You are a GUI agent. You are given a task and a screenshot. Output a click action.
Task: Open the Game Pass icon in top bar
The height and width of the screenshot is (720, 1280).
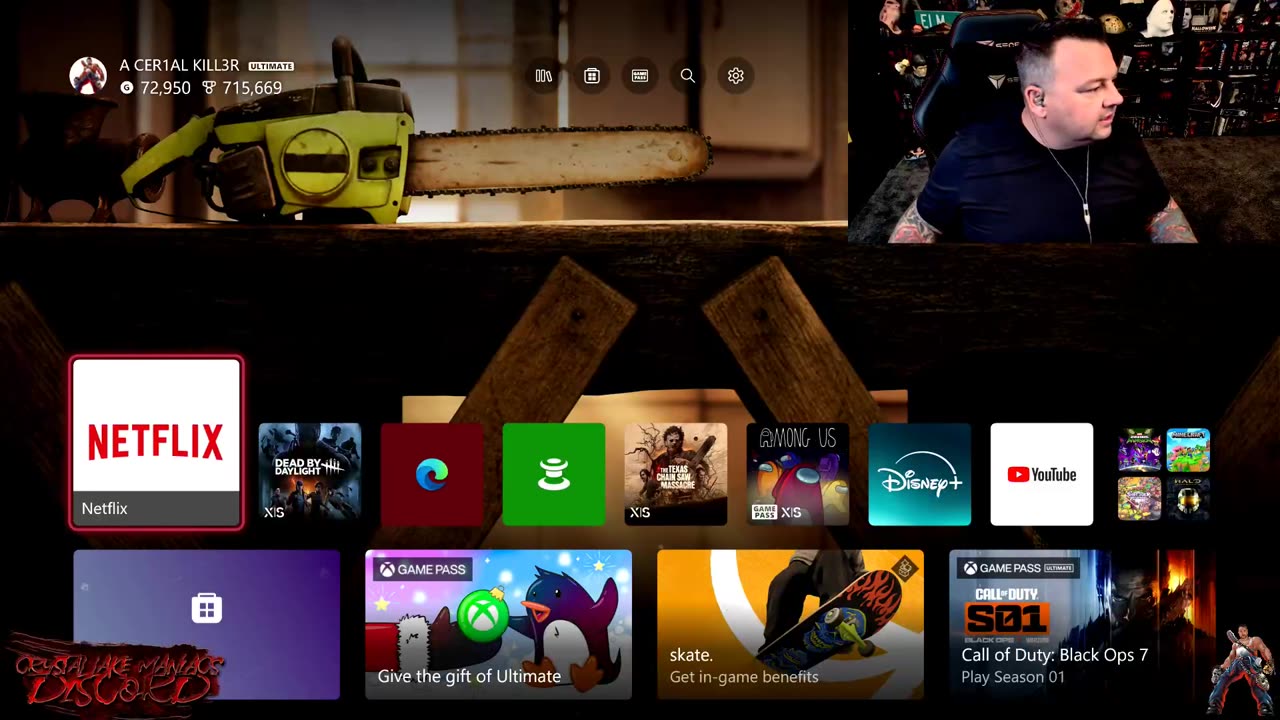click(x=640, y=76)
